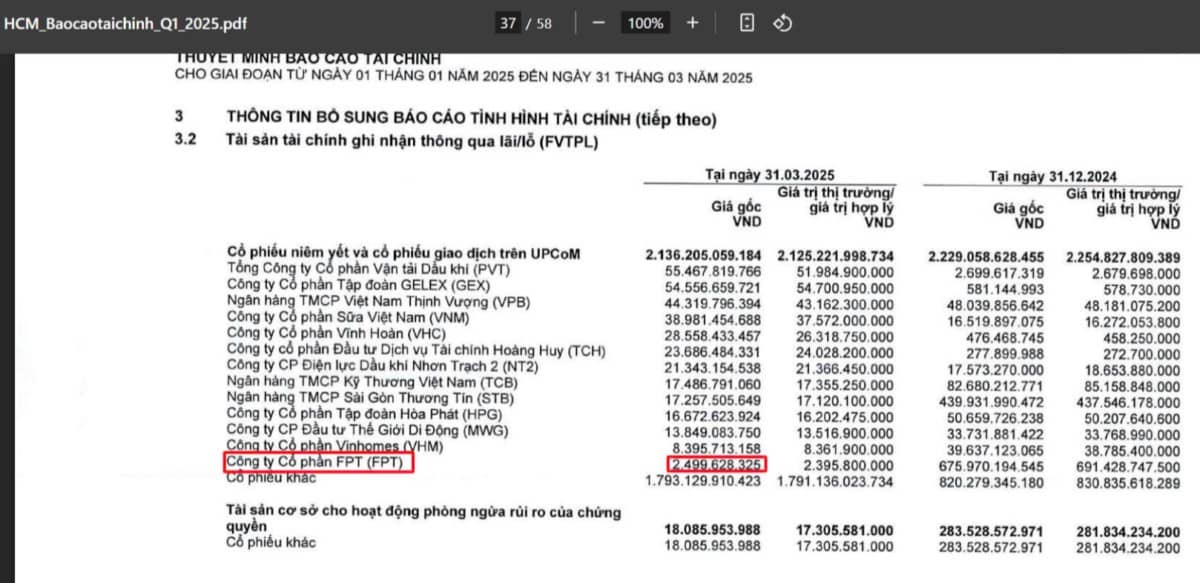Edit the 100% zoom level field
The image size is (1200, 583).
644,23
